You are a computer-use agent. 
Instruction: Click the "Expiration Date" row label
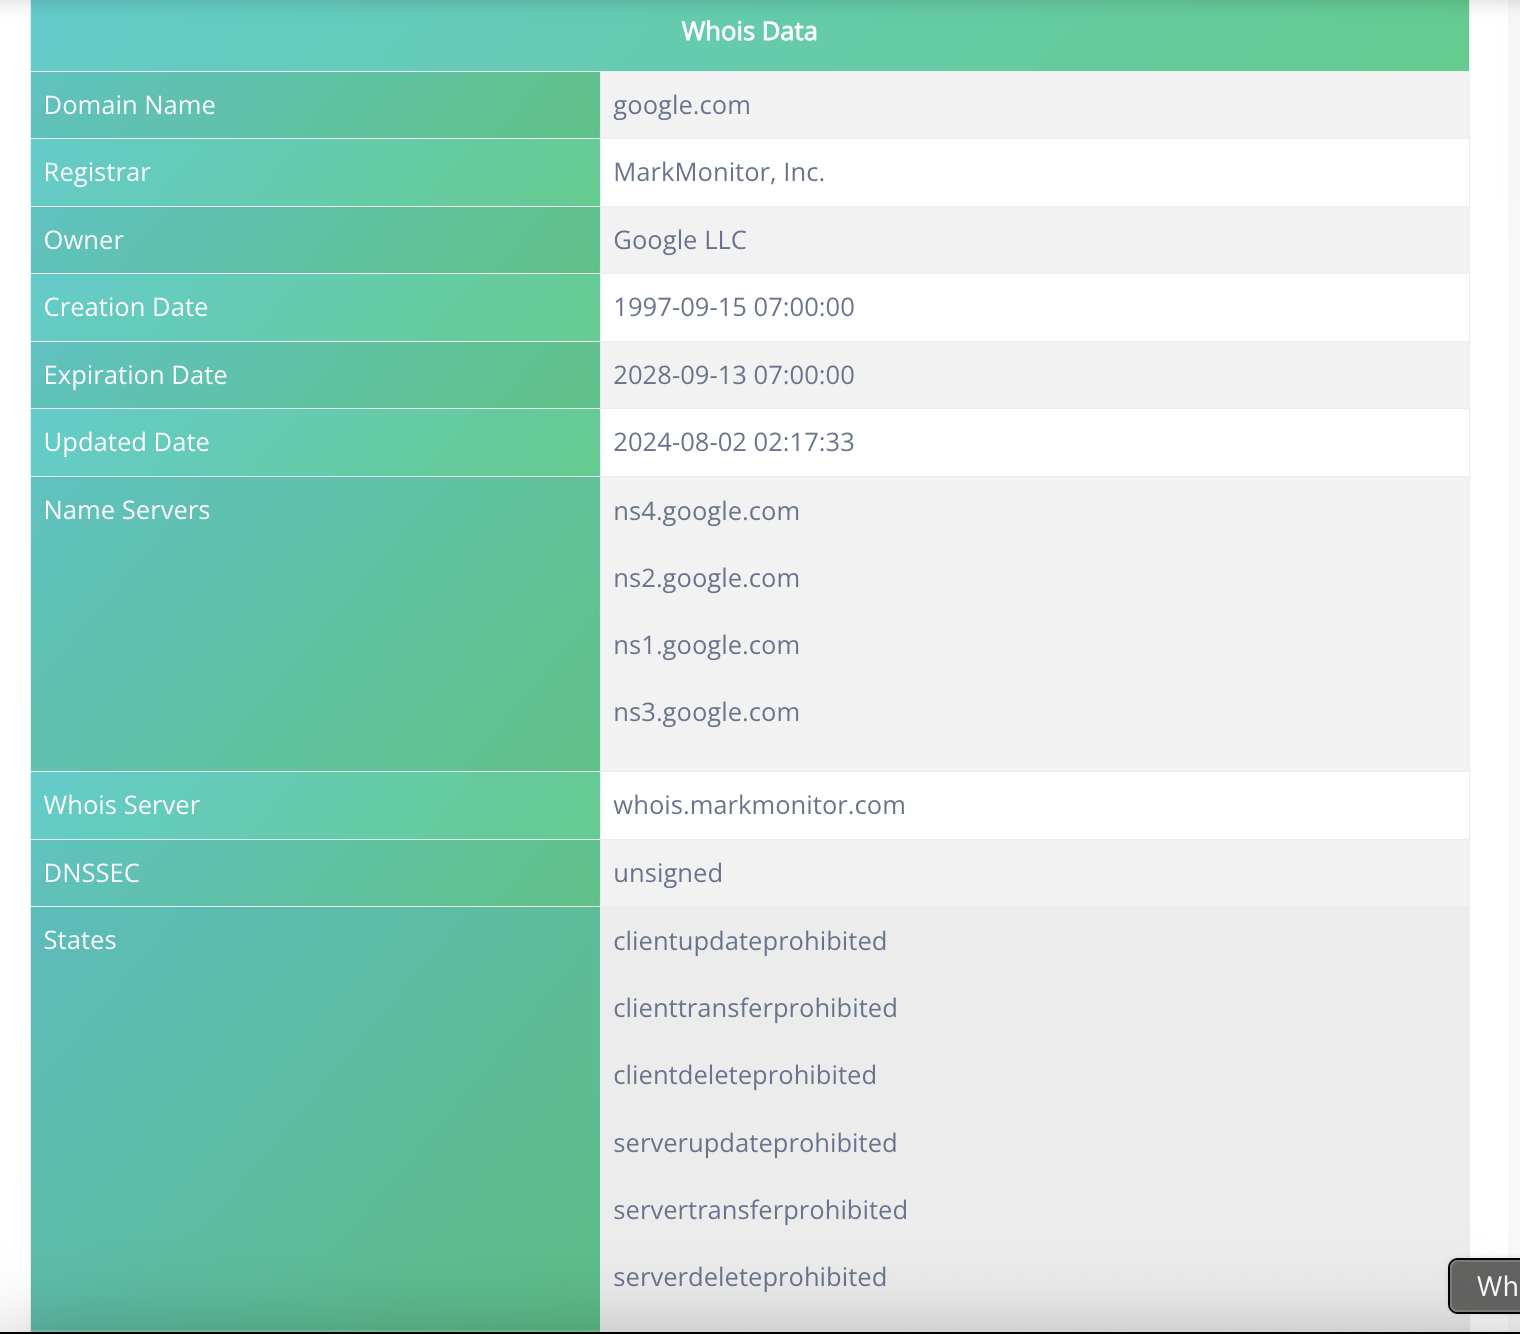pyautogui.click(x=135, y=375)
